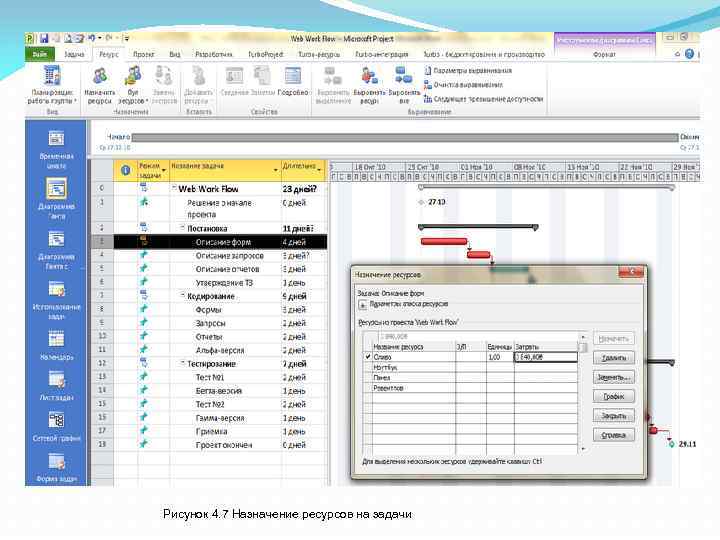Click the info indicator column header icon
The height and width of the screenshot is (540, 720).
click(x=125, y=170)
